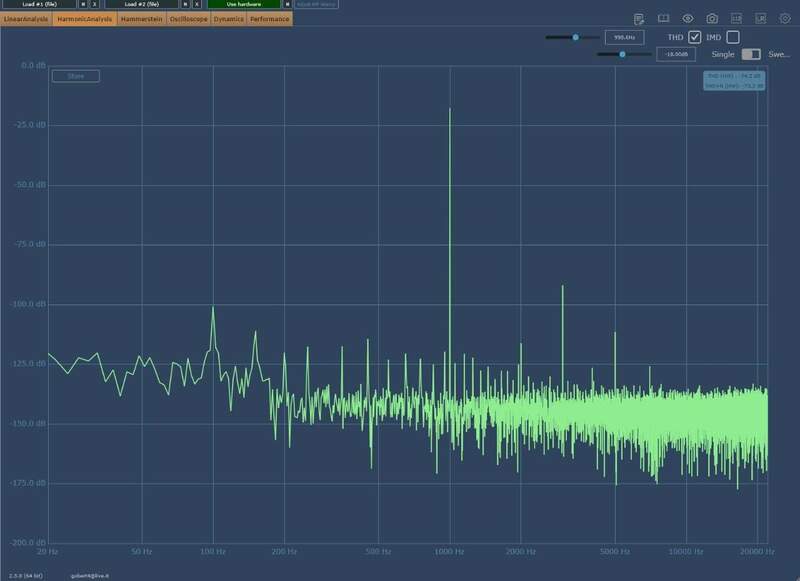Uncheck the THD checkbox
The height and width of the screenshot is (581, 800).
[x=695, y=37]
